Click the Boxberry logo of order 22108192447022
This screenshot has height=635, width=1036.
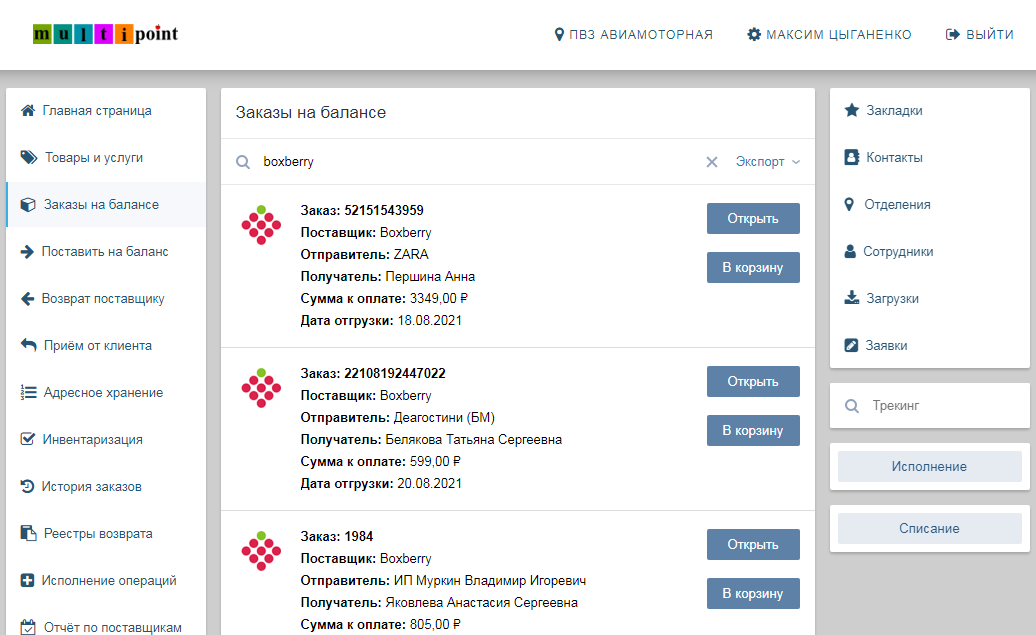[261, 388]
